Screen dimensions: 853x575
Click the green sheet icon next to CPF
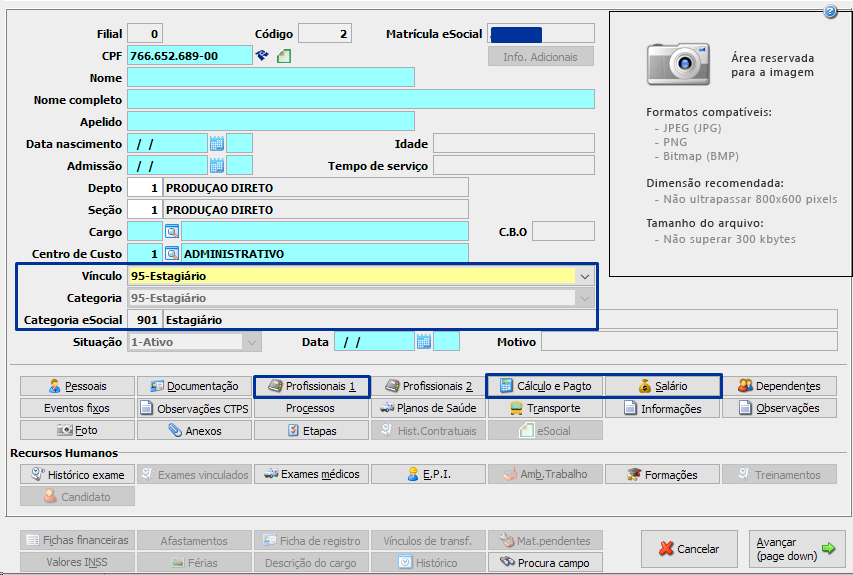pos(284,55)
